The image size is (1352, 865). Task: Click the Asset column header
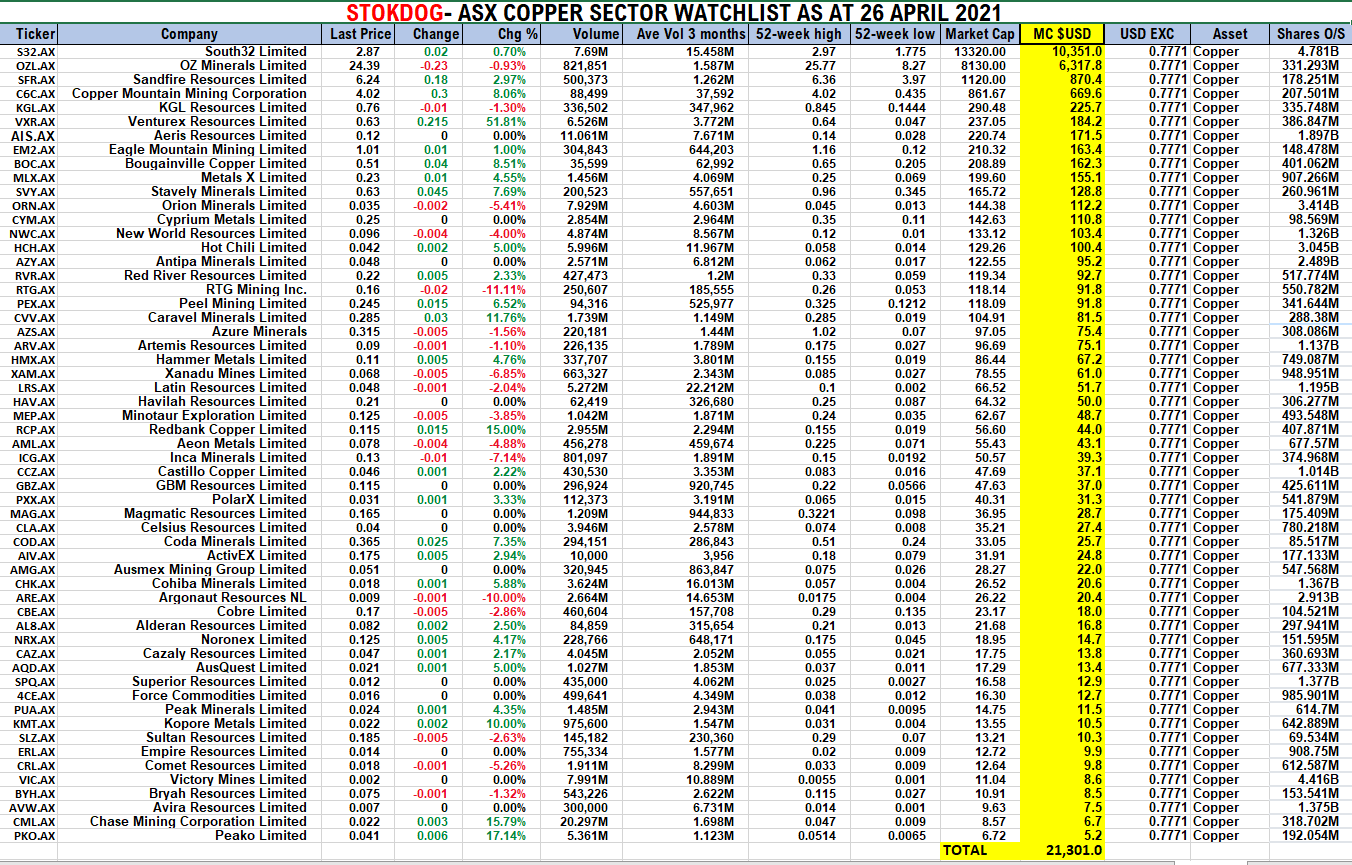tap(1230, 34)
